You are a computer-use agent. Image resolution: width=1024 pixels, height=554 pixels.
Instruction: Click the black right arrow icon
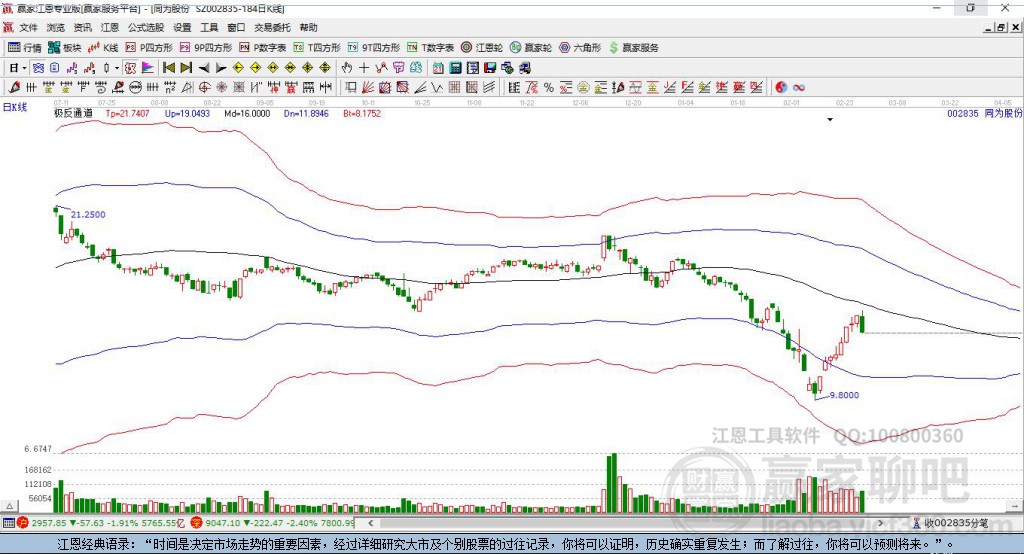221,68
